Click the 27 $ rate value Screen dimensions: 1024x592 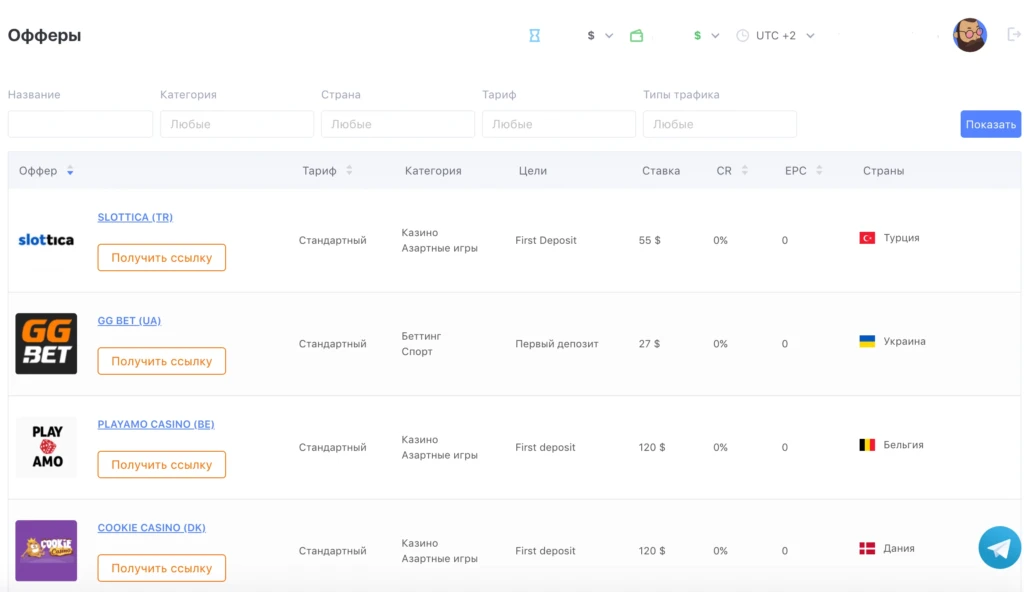[x=650, y=343]
